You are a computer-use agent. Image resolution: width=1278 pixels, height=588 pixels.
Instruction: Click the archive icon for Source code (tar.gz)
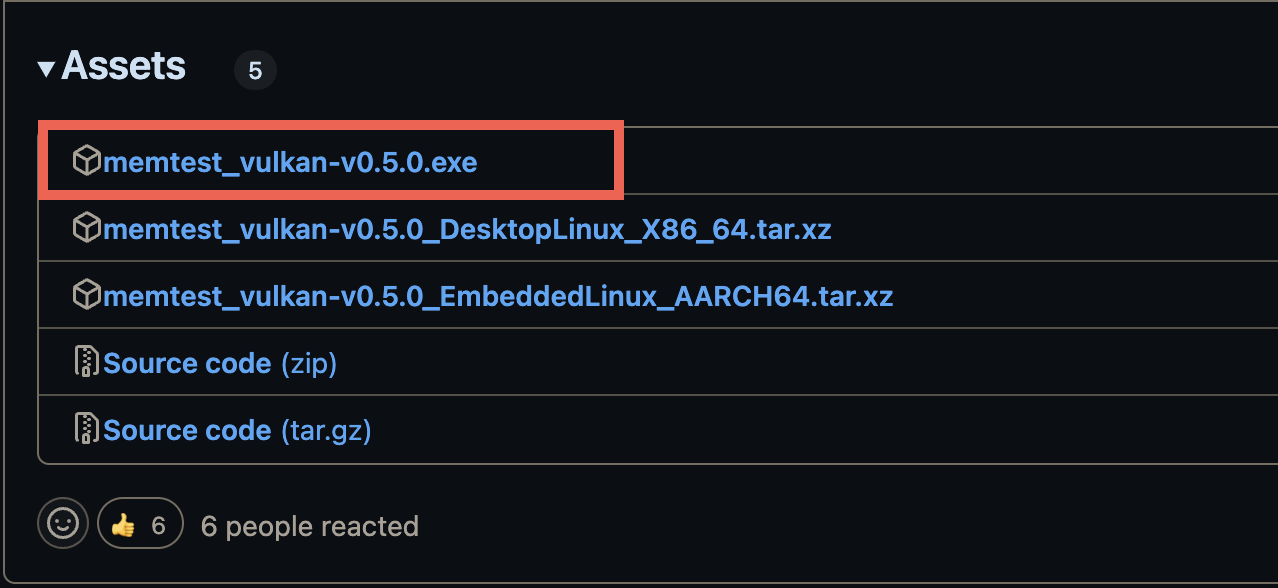88,429
